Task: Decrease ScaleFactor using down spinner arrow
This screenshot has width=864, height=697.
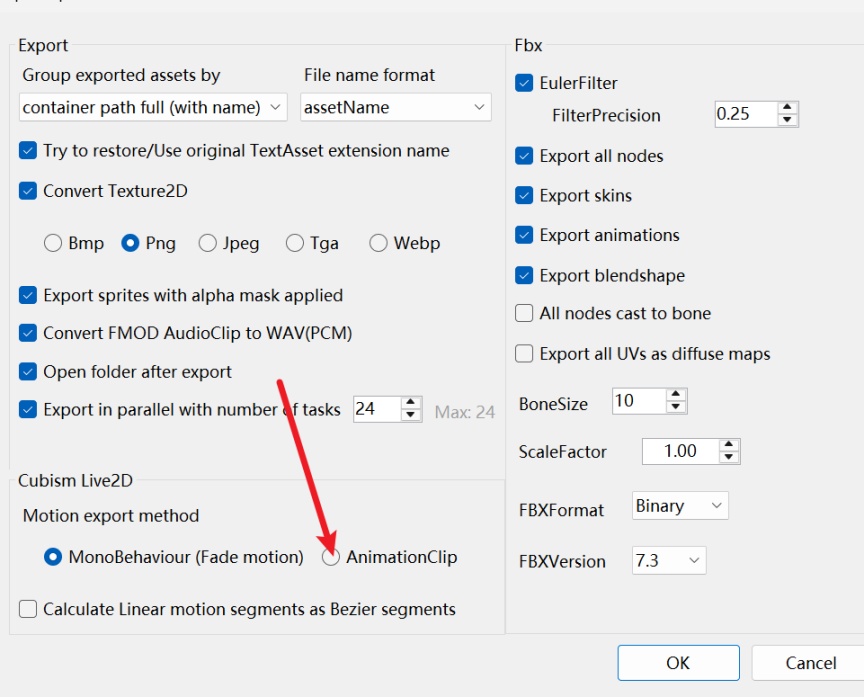Action: [x=729, y=457]
